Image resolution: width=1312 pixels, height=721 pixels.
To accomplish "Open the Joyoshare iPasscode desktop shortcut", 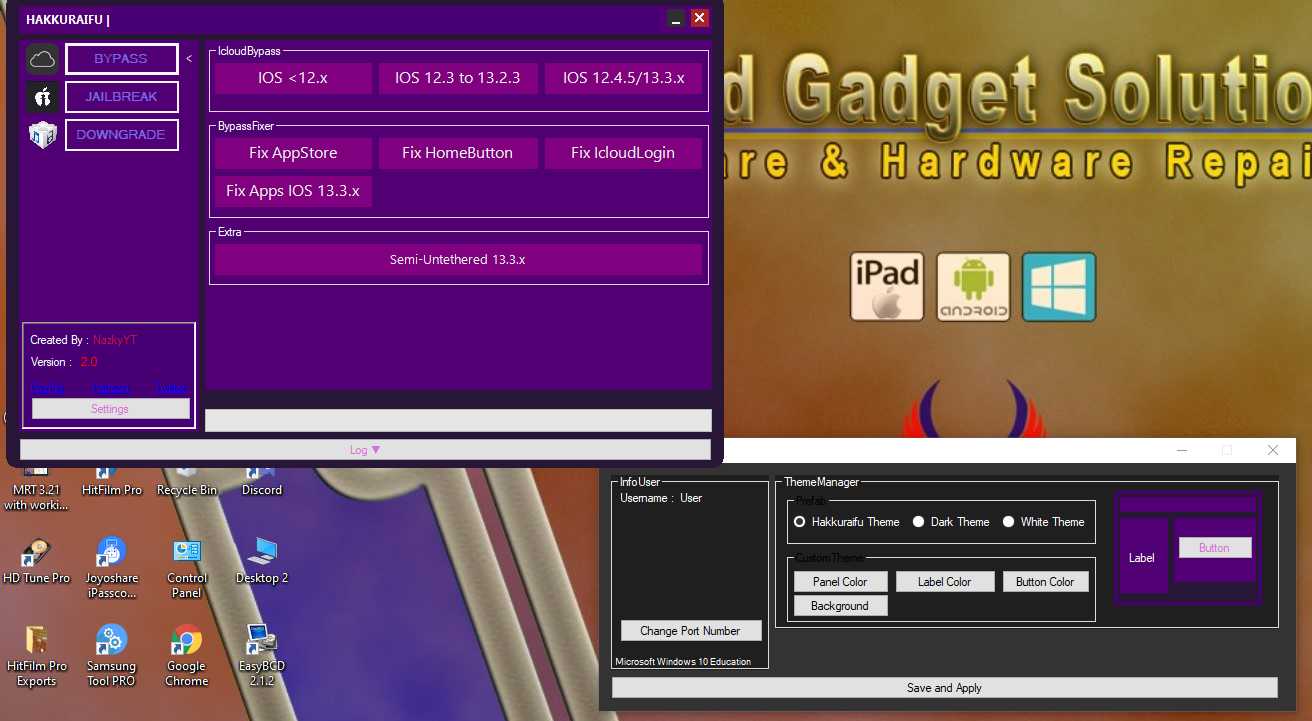I will tap(111, 567).
